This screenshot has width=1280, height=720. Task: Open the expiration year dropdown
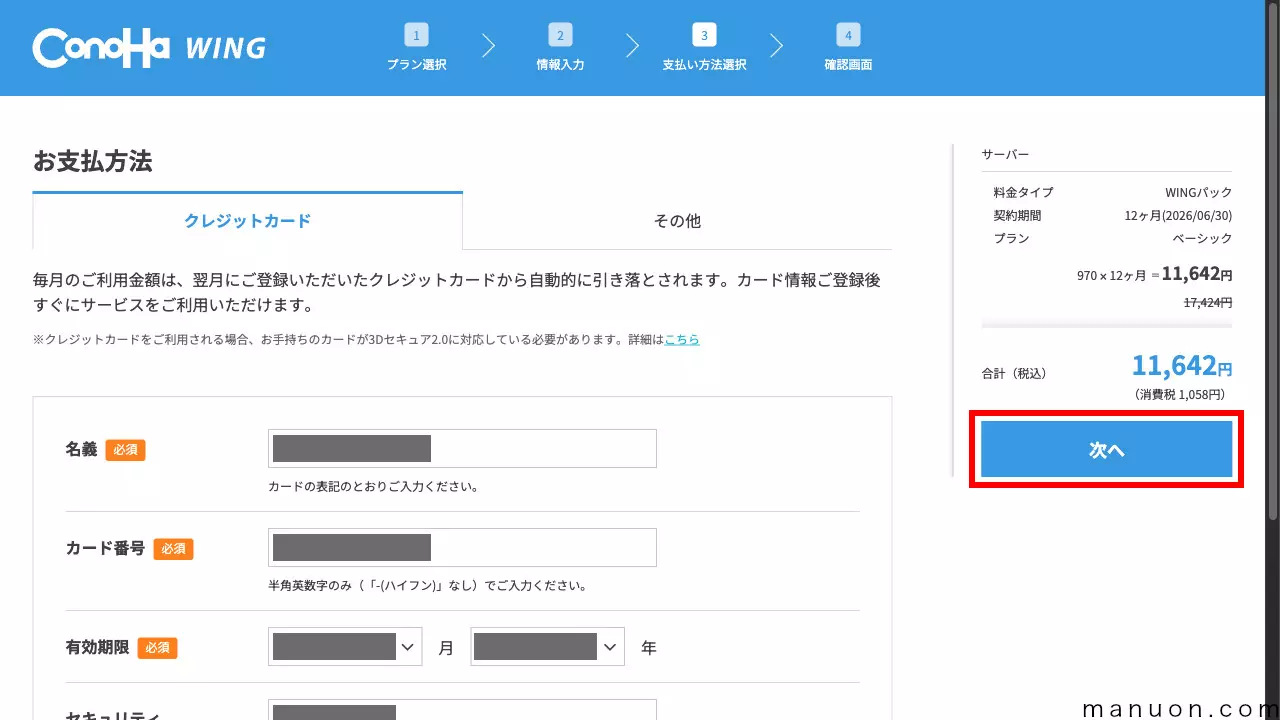coord(547,646)
